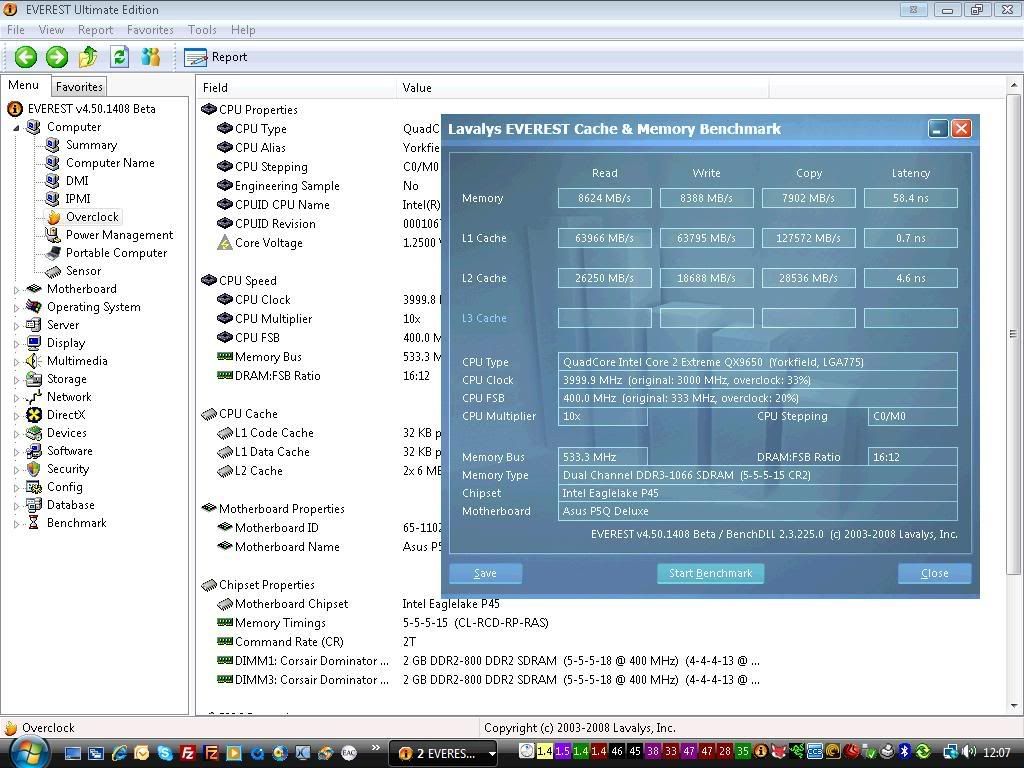The height and width of the screenshot is (768, 1024).
Task: Select the Command Rate (CR) row
Action: point(480,642)
